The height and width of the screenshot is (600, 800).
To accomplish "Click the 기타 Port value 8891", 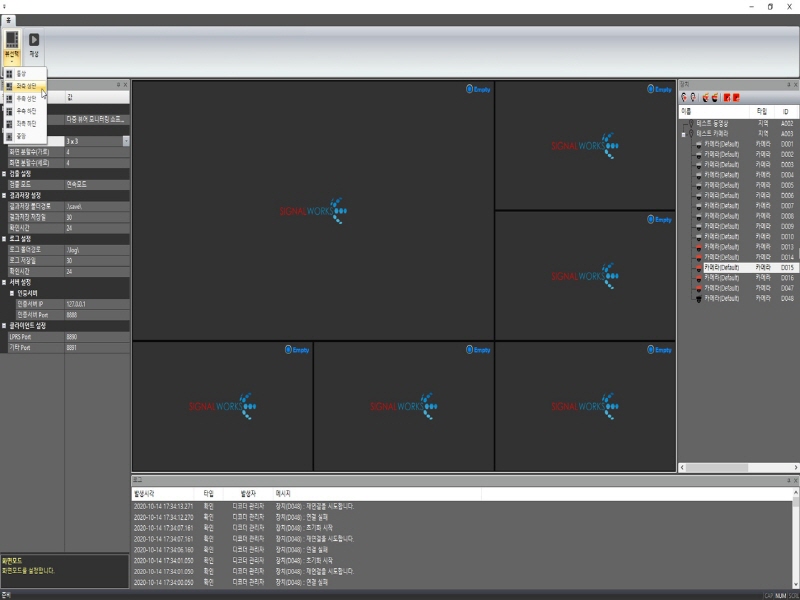I will (97, 347).
